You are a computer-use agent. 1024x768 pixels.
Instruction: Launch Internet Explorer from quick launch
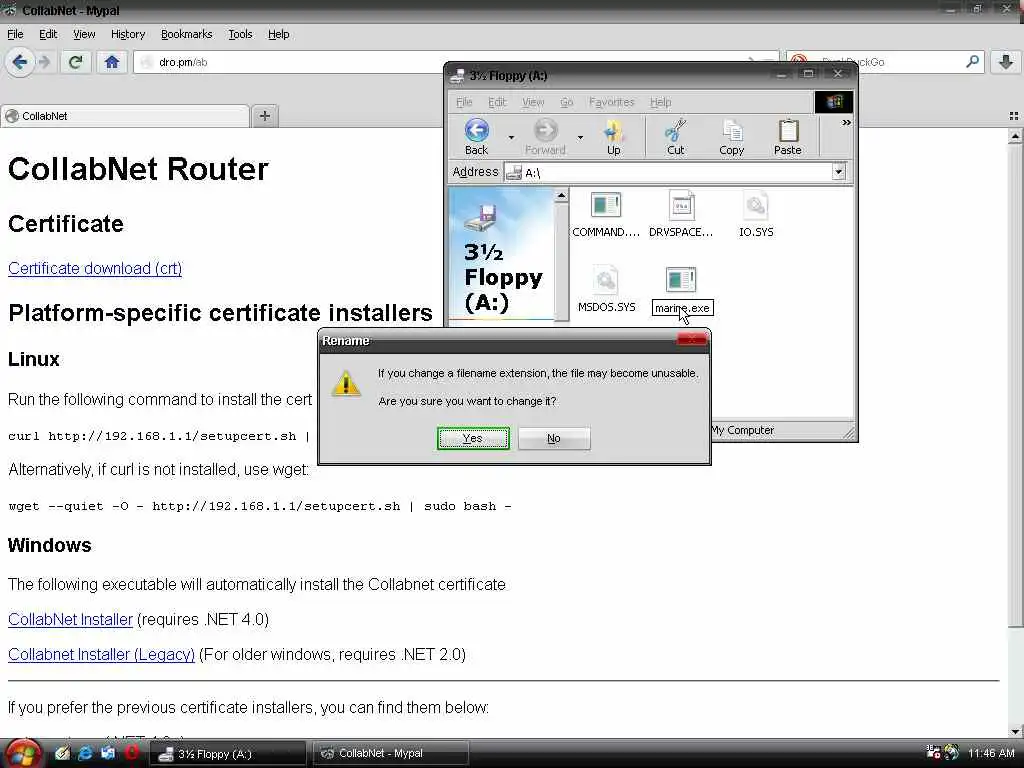(x=85, y=753)
